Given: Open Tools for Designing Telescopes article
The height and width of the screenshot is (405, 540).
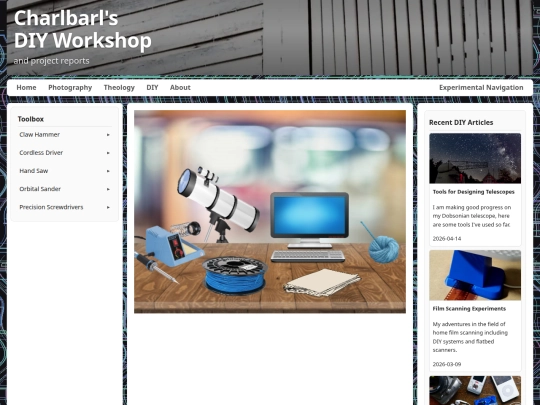Looking at the screenshot, I should coord(474,192).
